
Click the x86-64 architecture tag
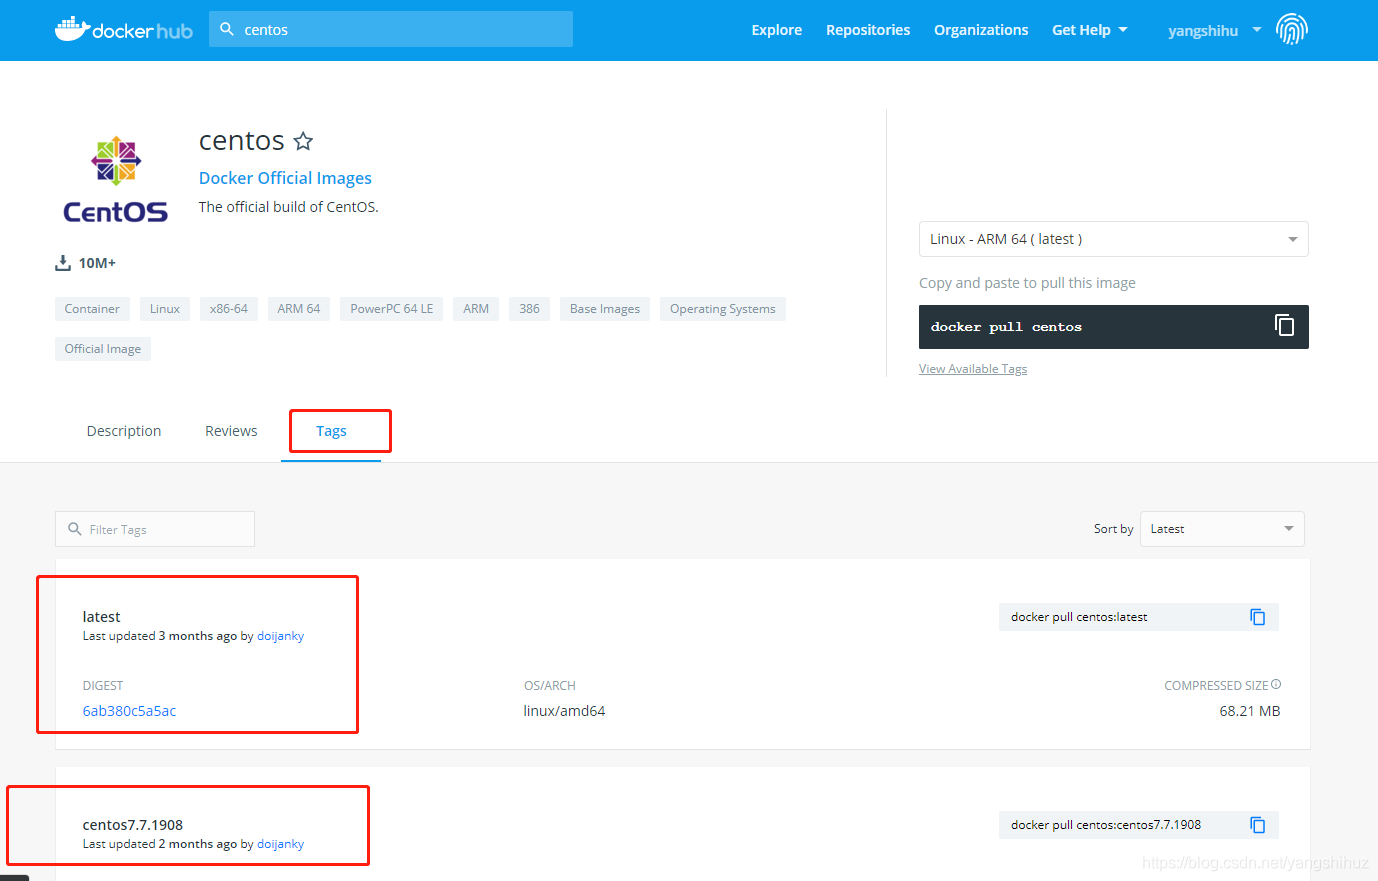[229, 309]
